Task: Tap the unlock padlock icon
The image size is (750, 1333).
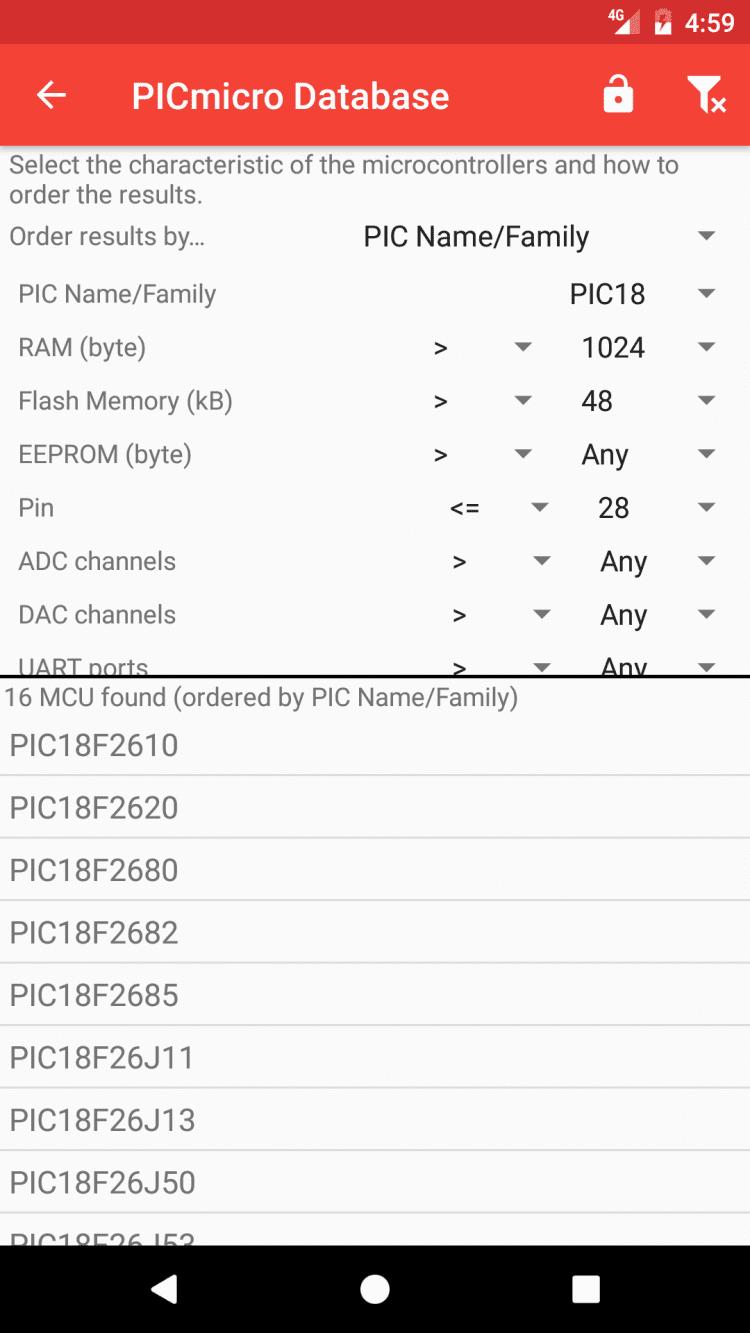Action: coord(618,96)
